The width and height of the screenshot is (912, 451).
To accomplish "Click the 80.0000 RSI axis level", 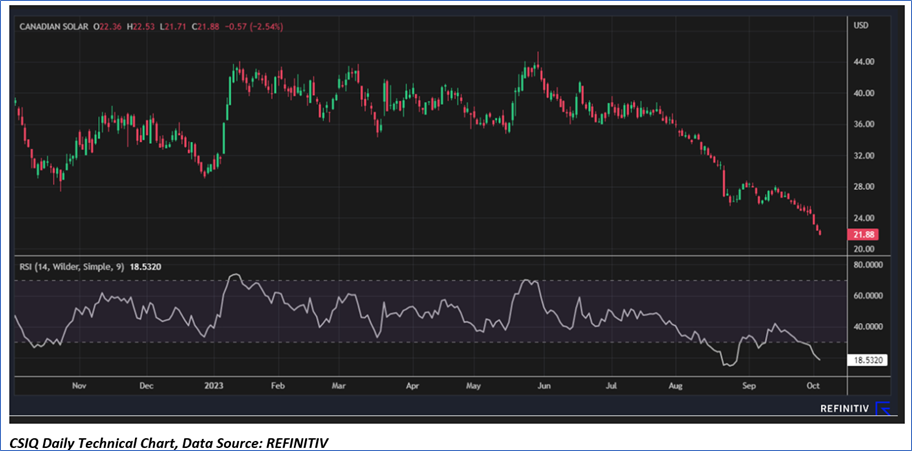I will coord(867,266).
